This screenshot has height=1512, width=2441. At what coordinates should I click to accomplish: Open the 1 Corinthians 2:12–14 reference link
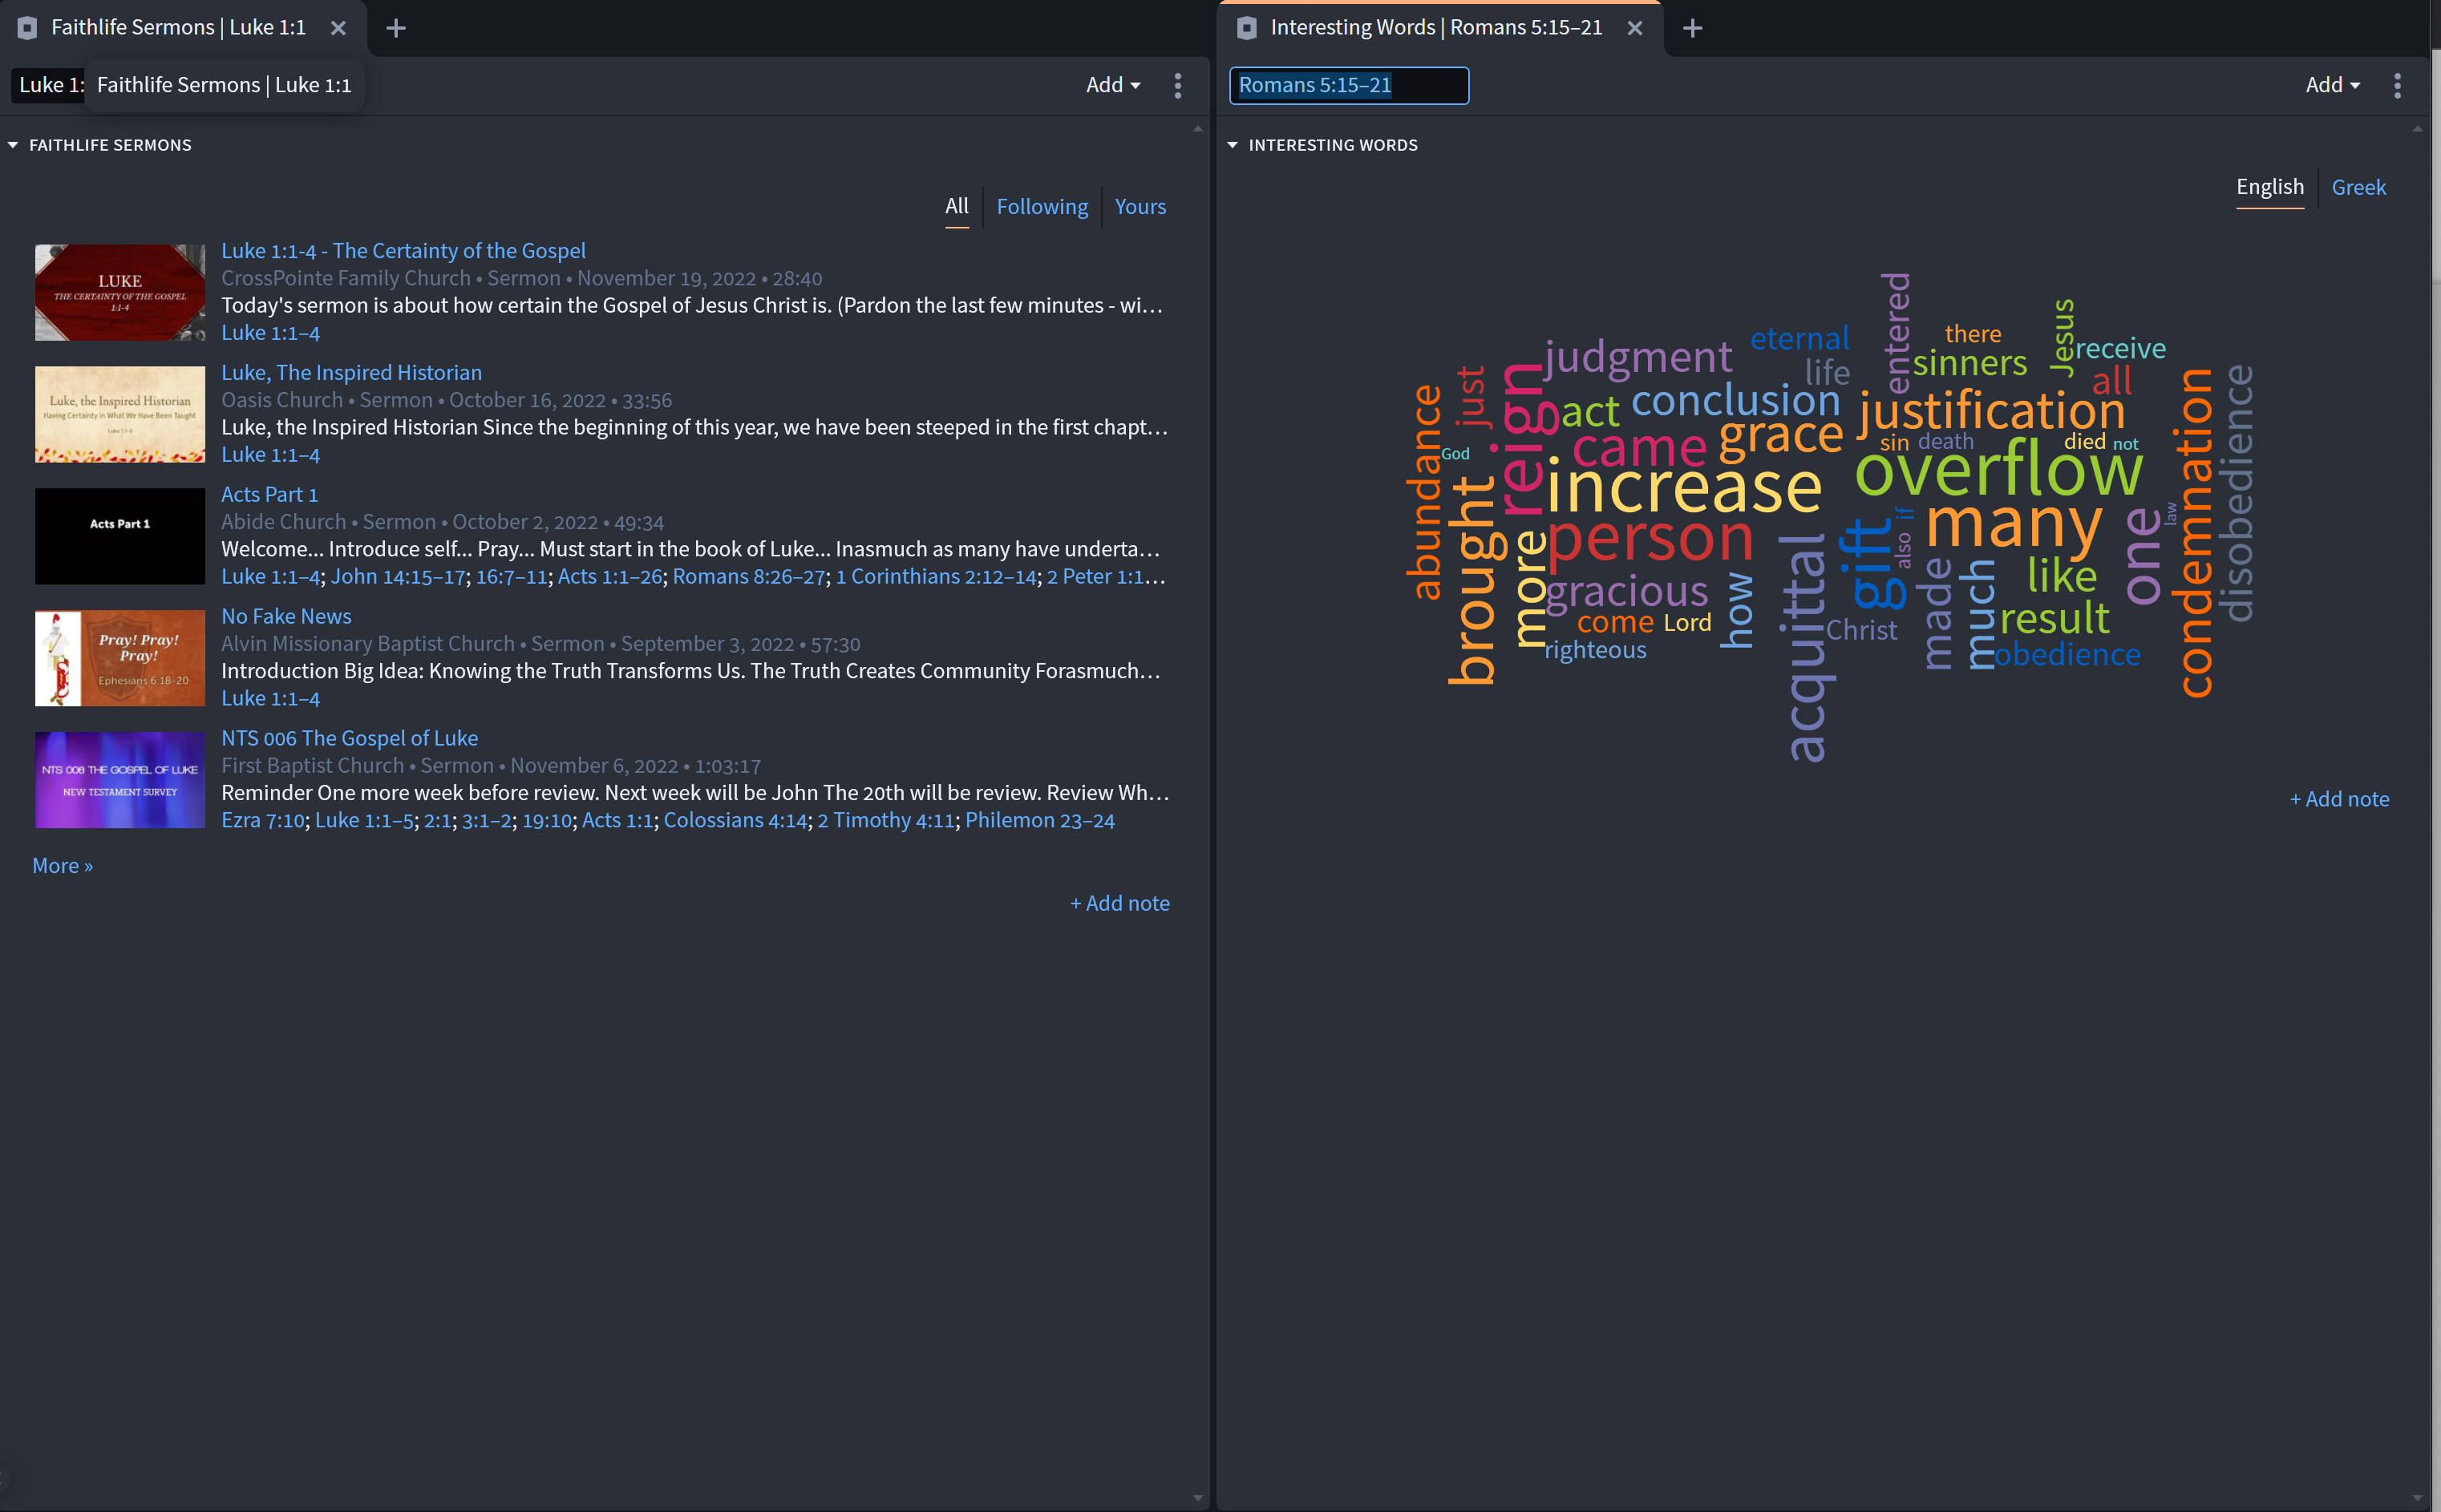936,576
